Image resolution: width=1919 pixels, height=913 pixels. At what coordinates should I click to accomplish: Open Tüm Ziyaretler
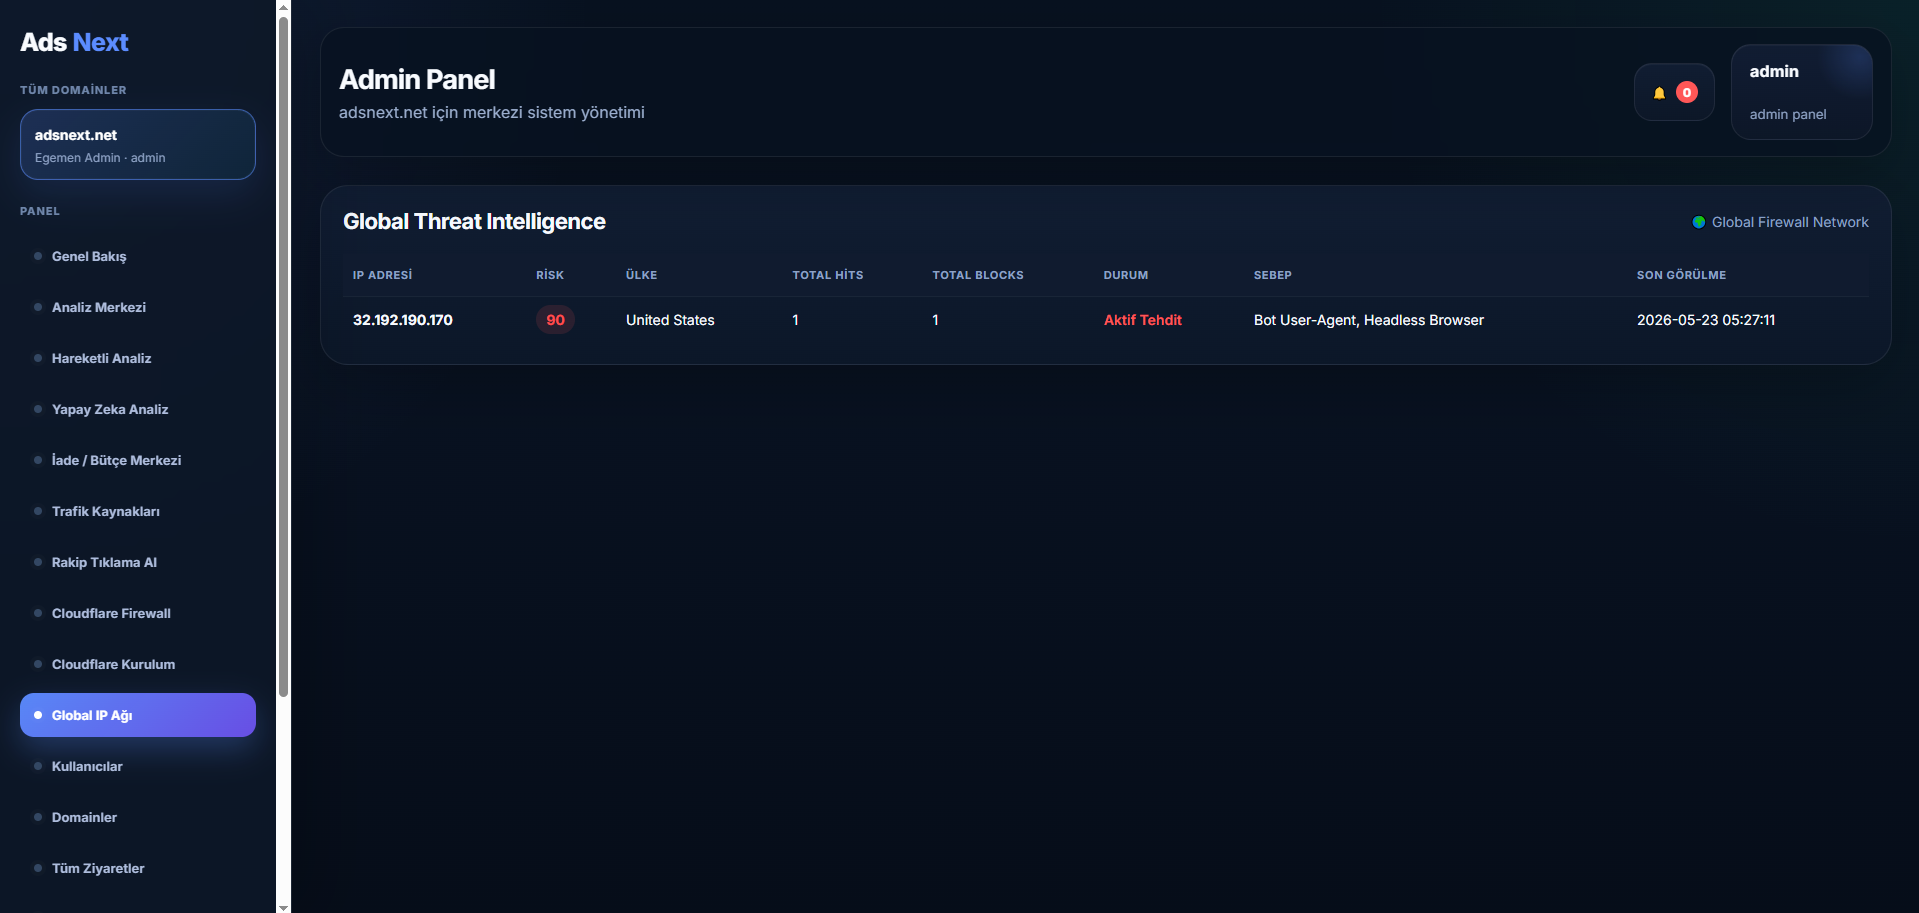point(138,868)
